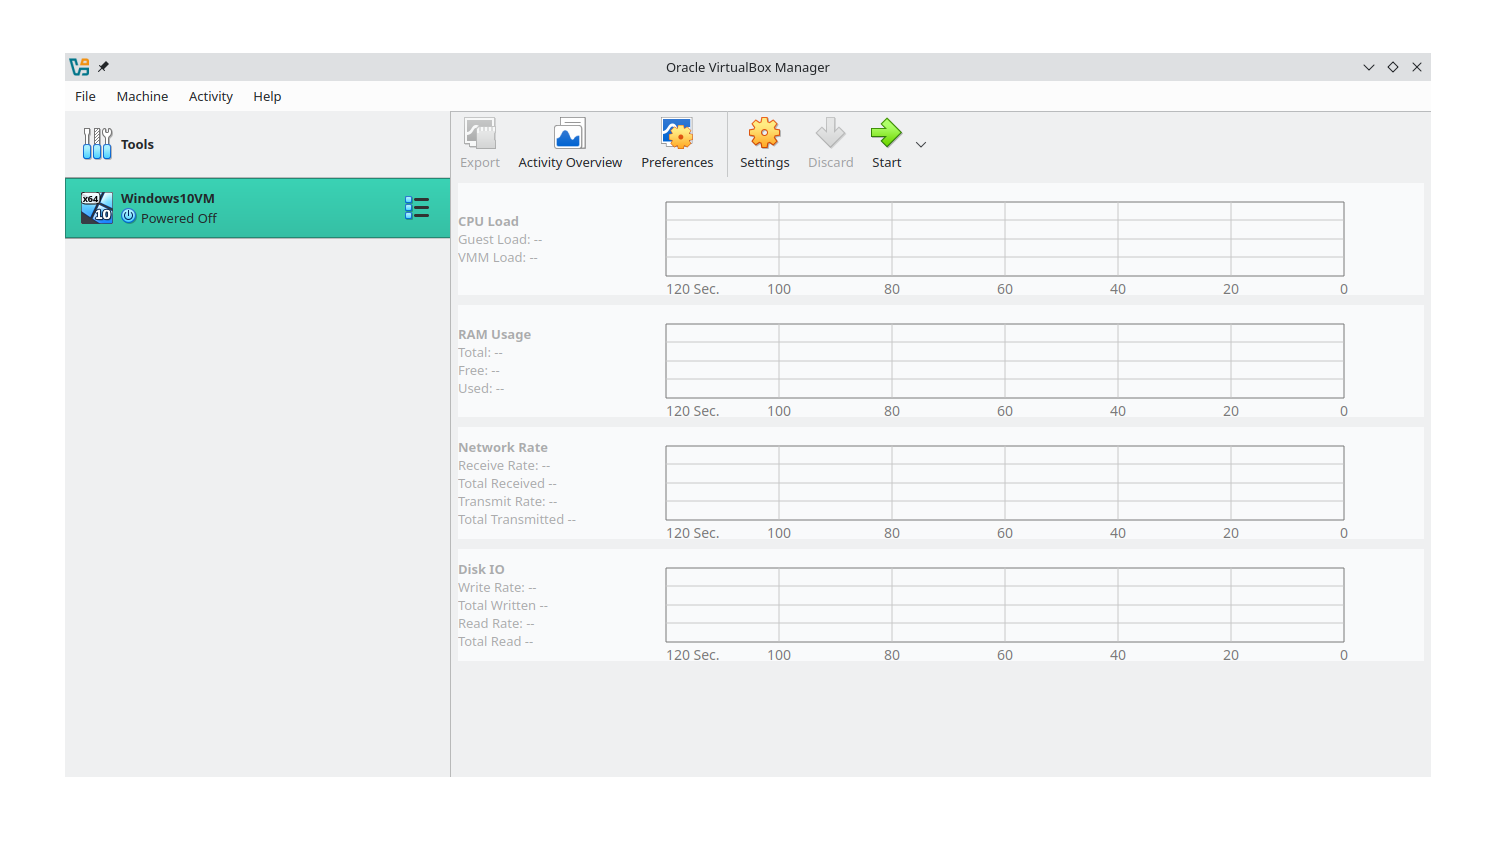Viewport: 1496px width, 854px height.
Task: Start the VM with green arrow
Action: [886, 144]
